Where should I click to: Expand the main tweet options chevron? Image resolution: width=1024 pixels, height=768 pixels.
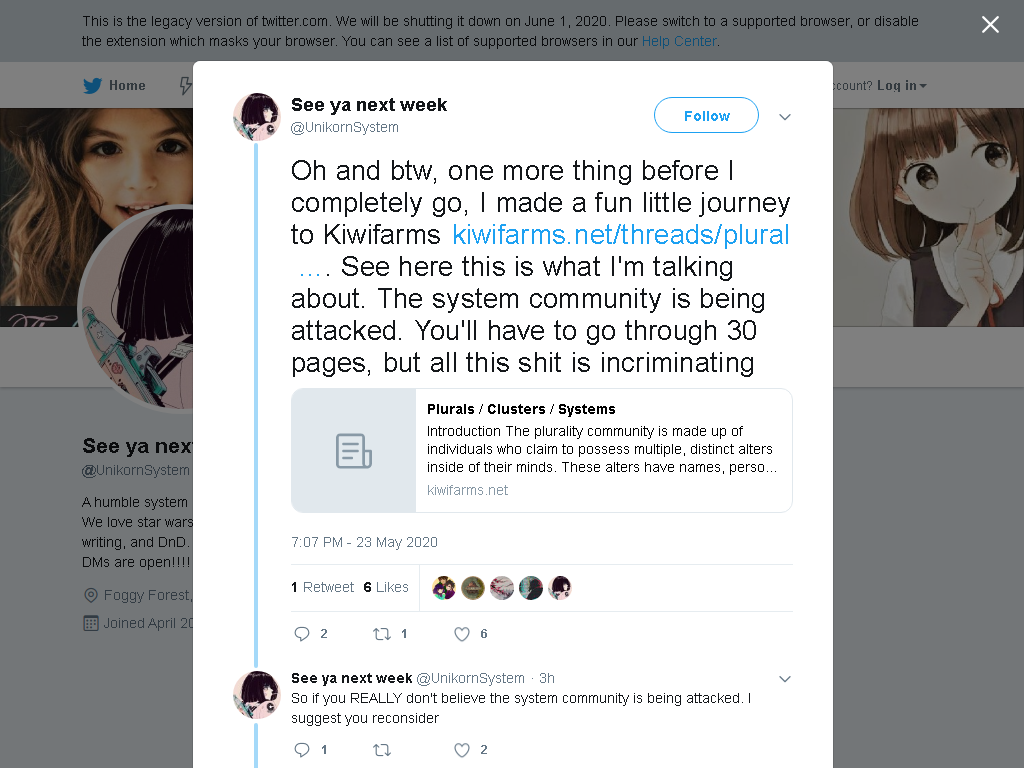(x=785, y=117)
